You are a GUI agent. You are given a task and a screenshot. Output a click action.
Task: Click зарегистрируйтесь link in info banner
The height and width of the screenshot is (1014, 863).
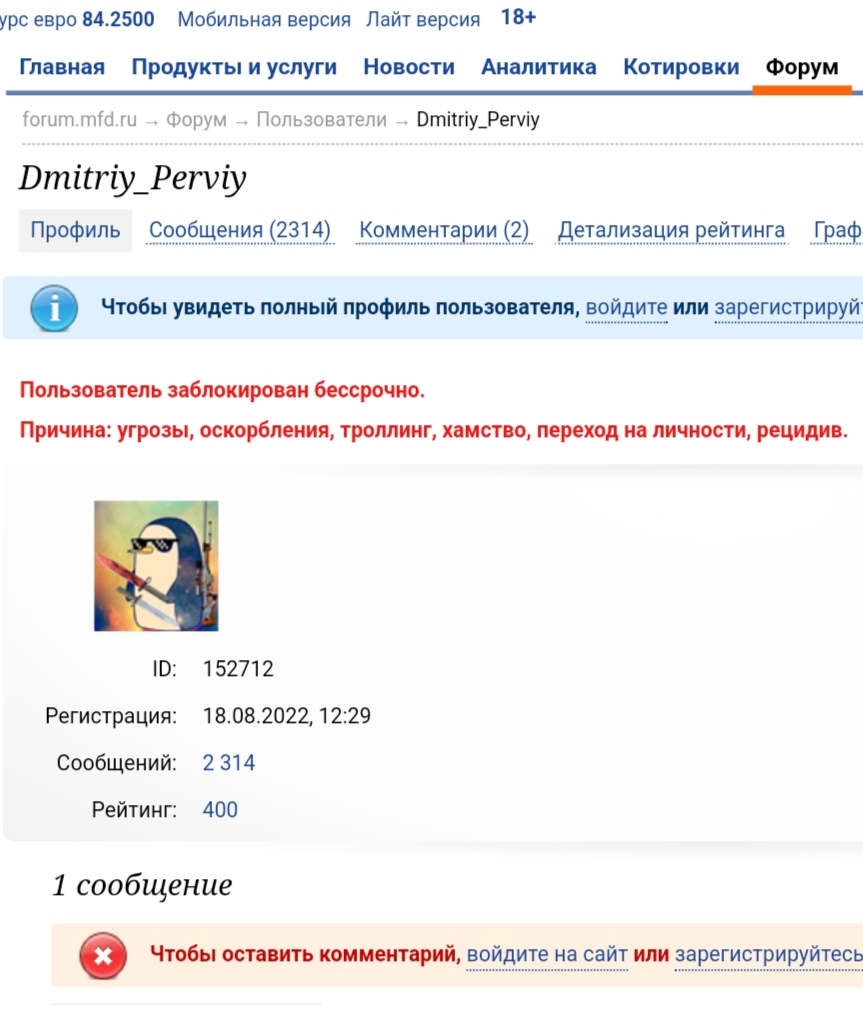[789, 307]
